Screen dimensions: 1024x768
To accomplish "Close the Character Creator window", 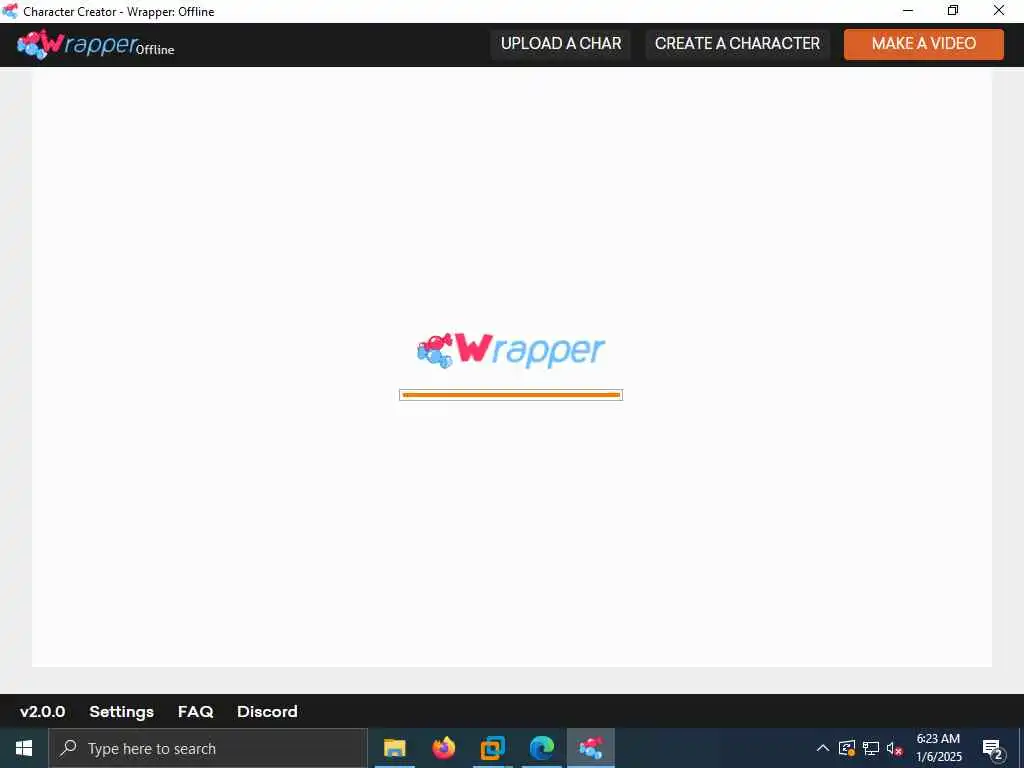I will coord(999,10).
